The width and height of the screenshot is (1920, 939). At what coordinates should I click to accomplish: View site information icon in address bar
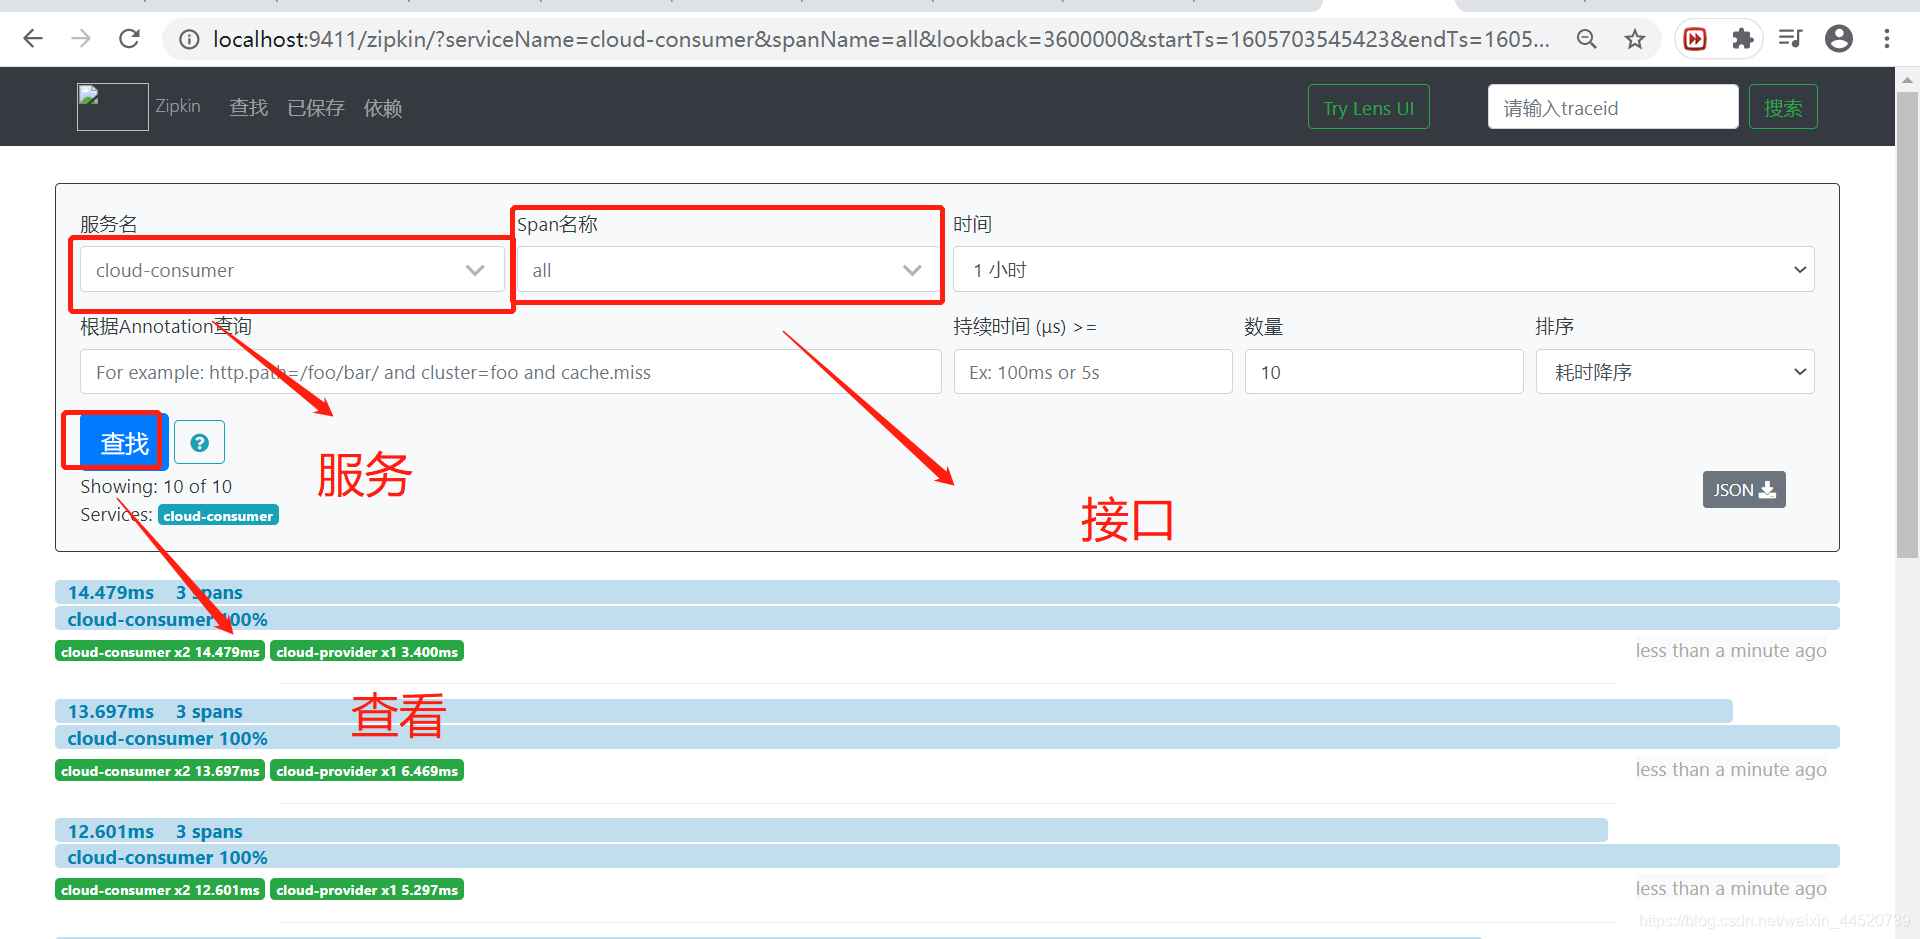tap(189, 39)
